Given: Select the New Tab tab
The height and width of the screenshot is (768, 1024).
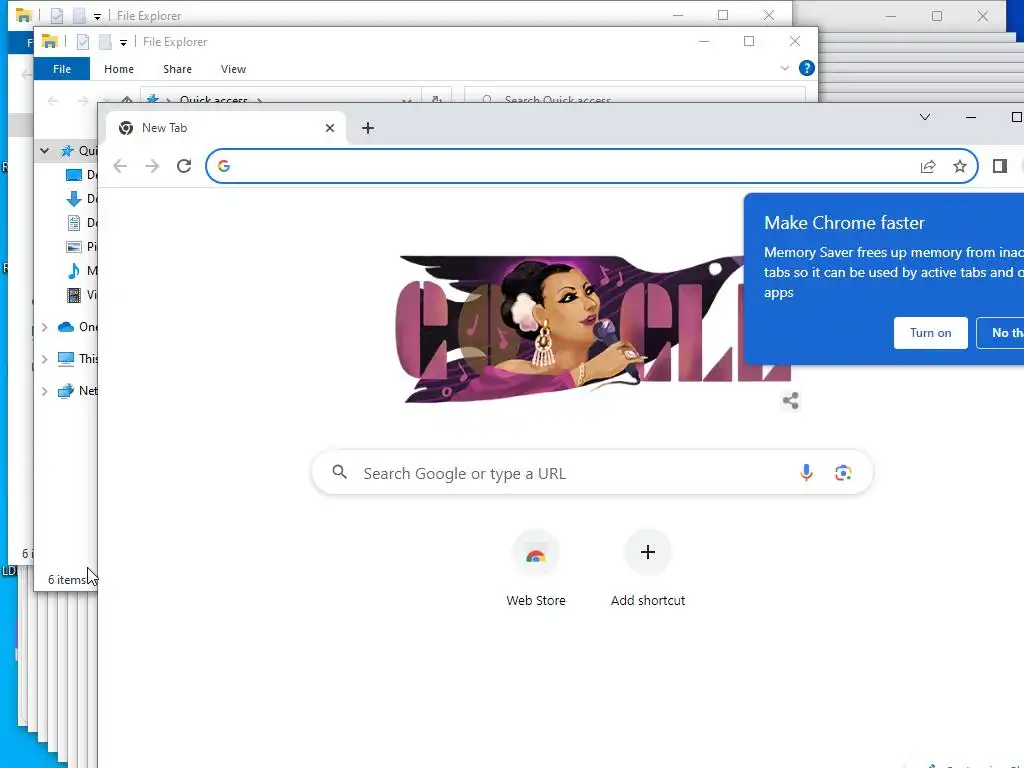Looking at the screenshot, I should (227, 128).
